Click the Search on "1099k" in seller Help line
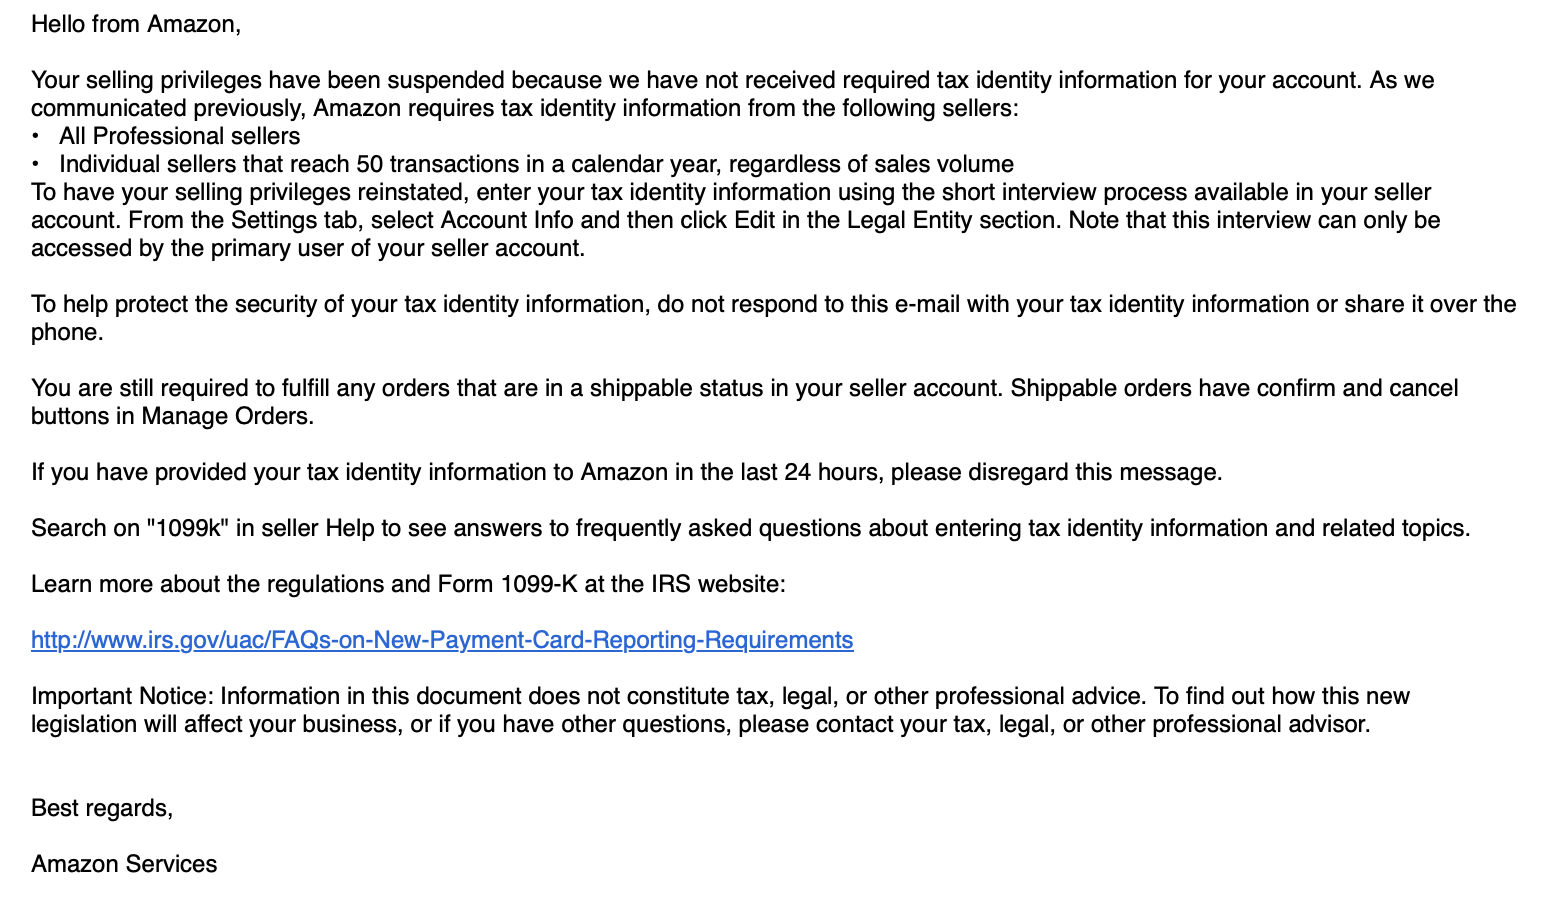The image size is (1556, 902). (x=751, y=528)
